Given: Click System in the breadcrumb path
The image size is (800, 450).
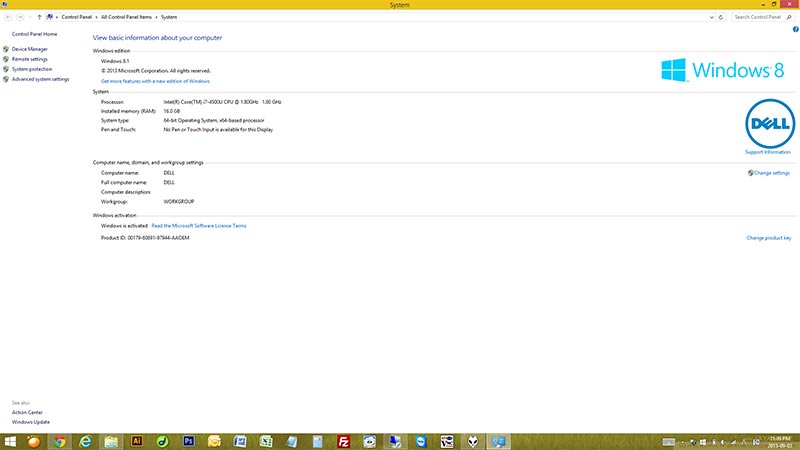Looking at the screenshot, I should [x=169, y=17].
